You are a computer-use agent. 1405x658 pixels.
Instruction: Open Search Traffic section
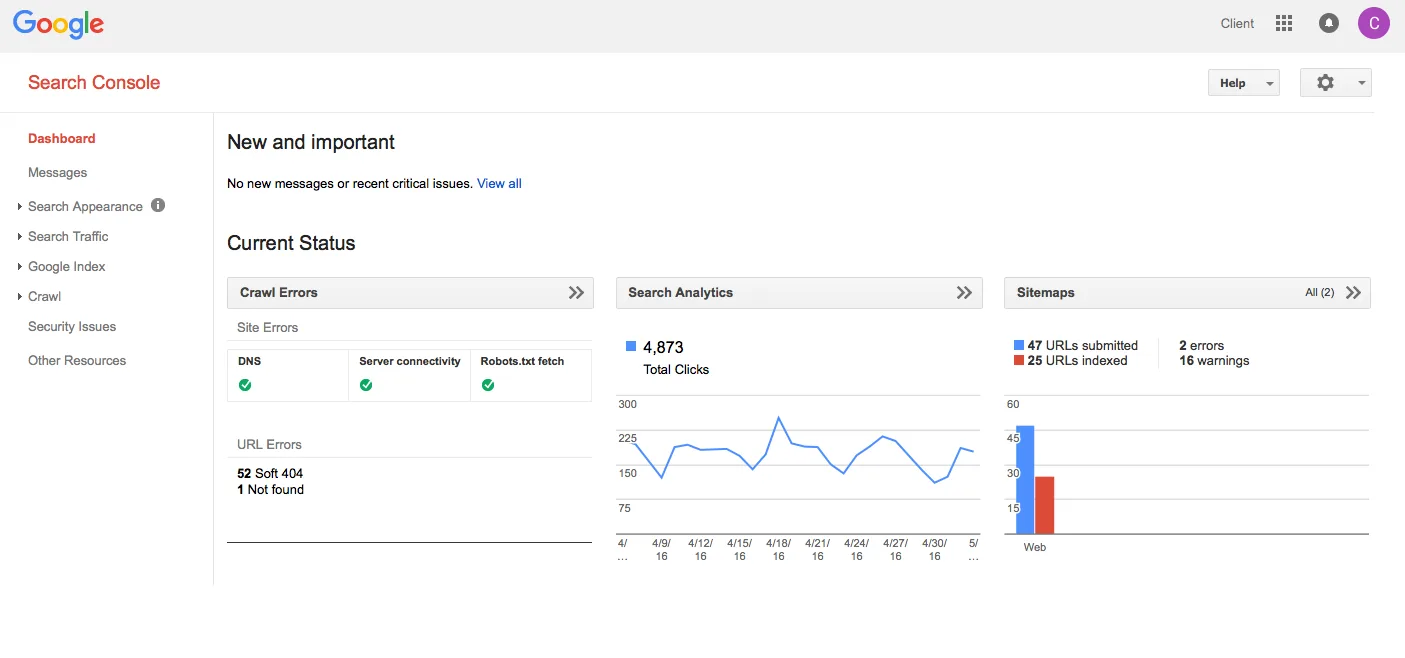[x=68, y=236]
